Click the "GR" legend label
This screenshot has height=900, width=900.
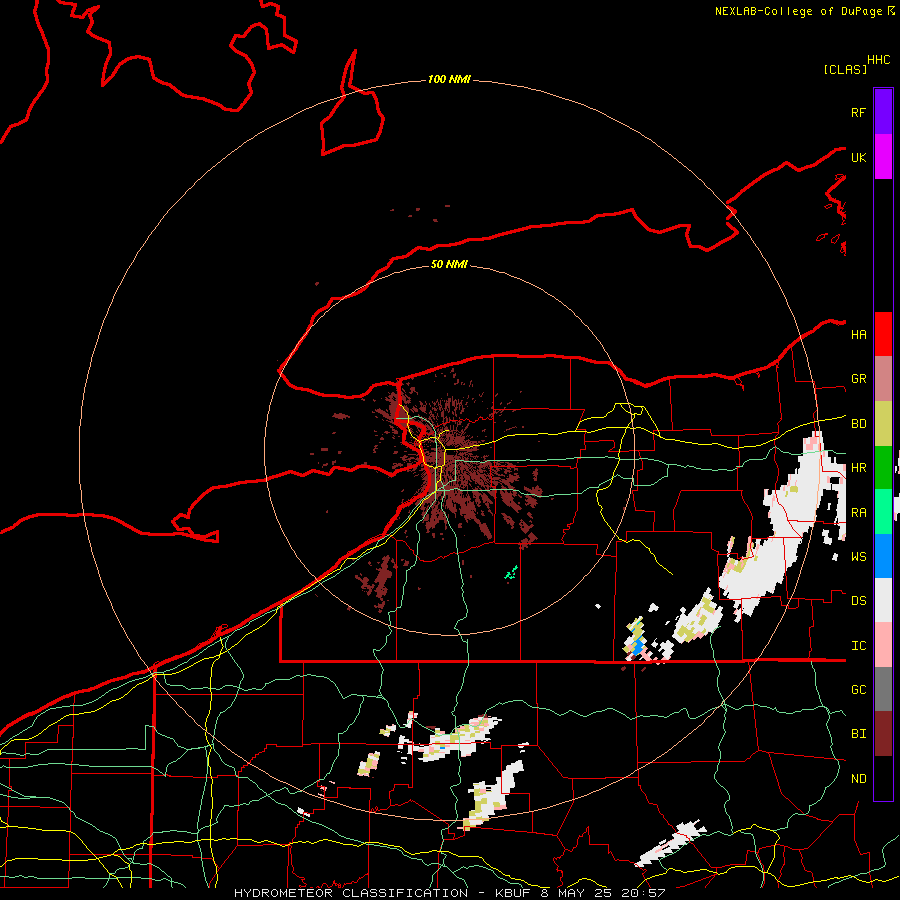[x=858, y=379]
